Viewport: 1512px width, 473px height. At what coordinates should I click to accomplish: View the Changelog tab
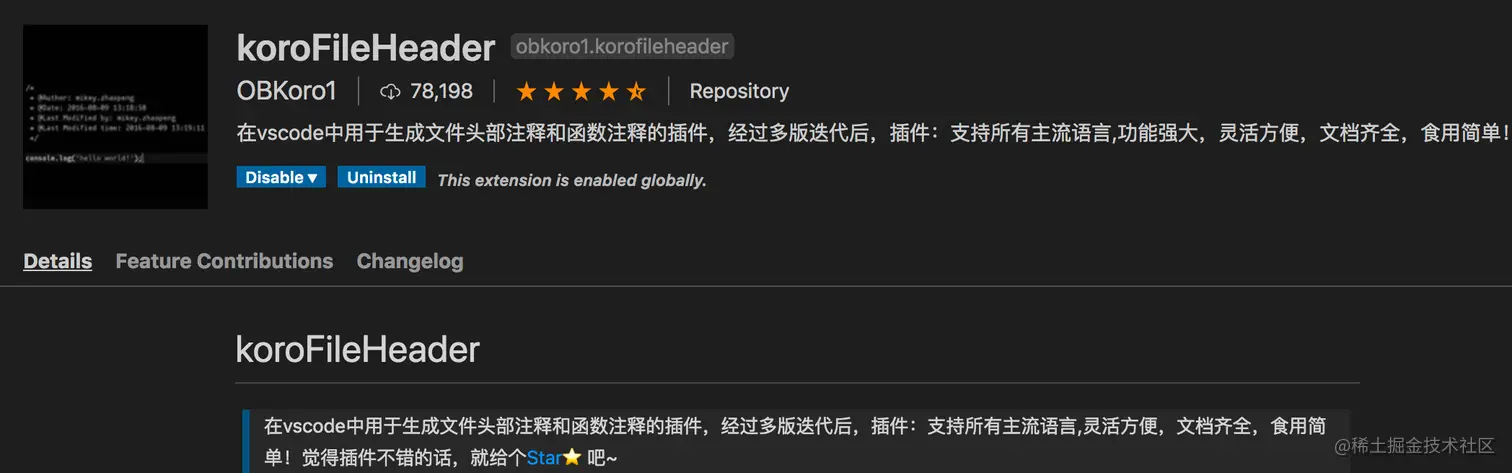point(410,261)
